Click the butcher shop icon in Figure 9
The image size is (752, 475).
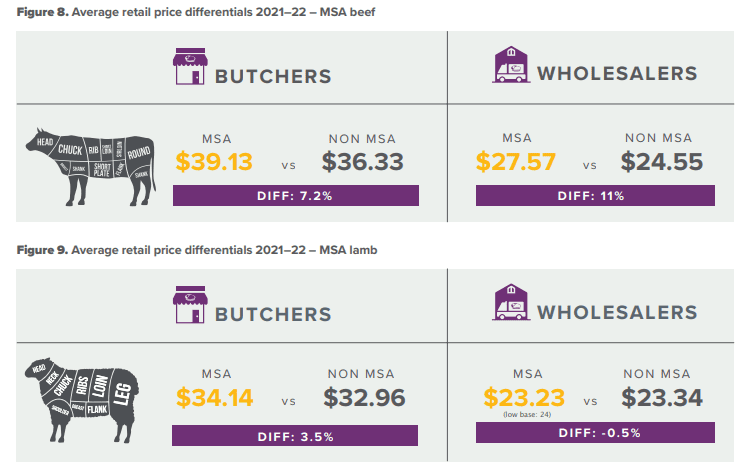190,305
